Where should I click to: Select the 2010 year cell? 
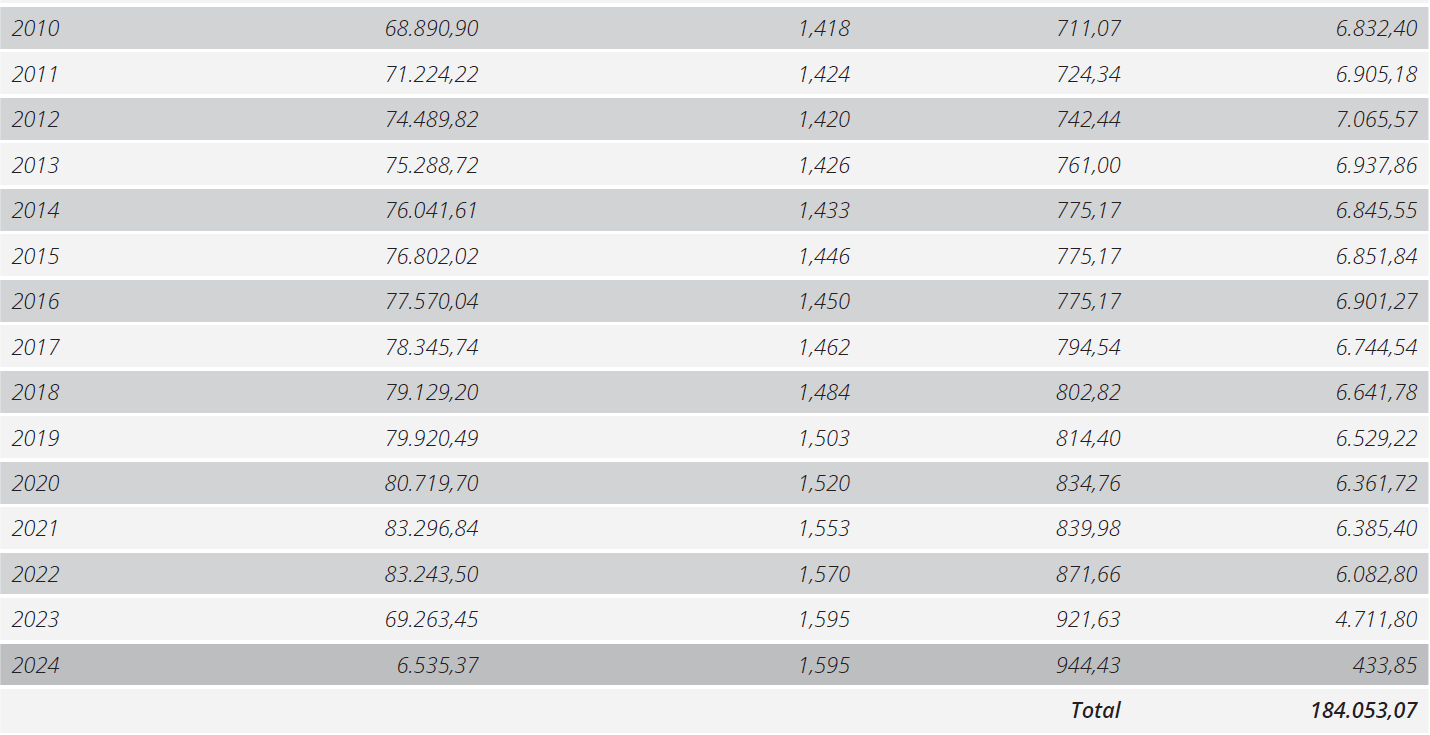coord(36,29)
